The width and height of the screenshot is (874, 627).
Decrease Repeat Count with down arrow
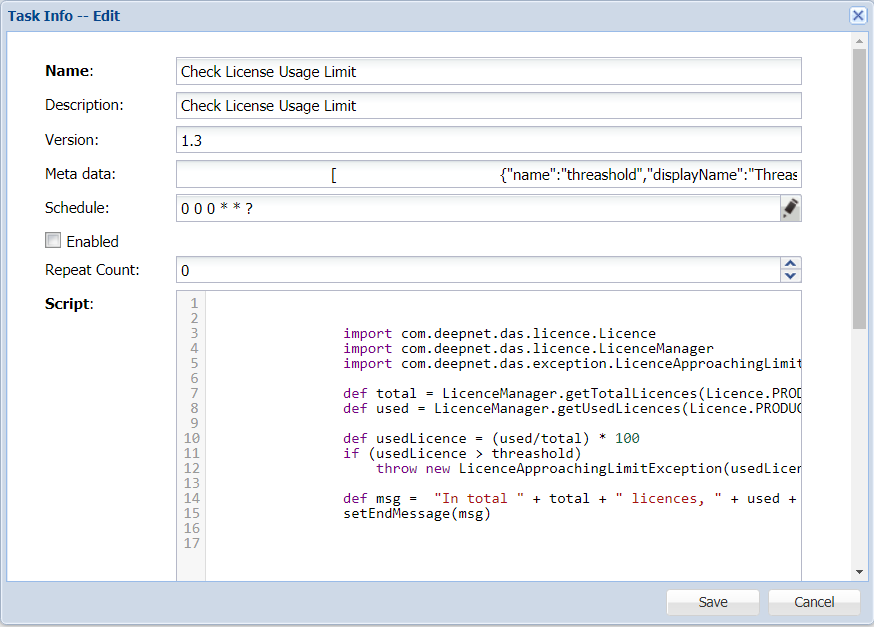[x=790, y=276]
